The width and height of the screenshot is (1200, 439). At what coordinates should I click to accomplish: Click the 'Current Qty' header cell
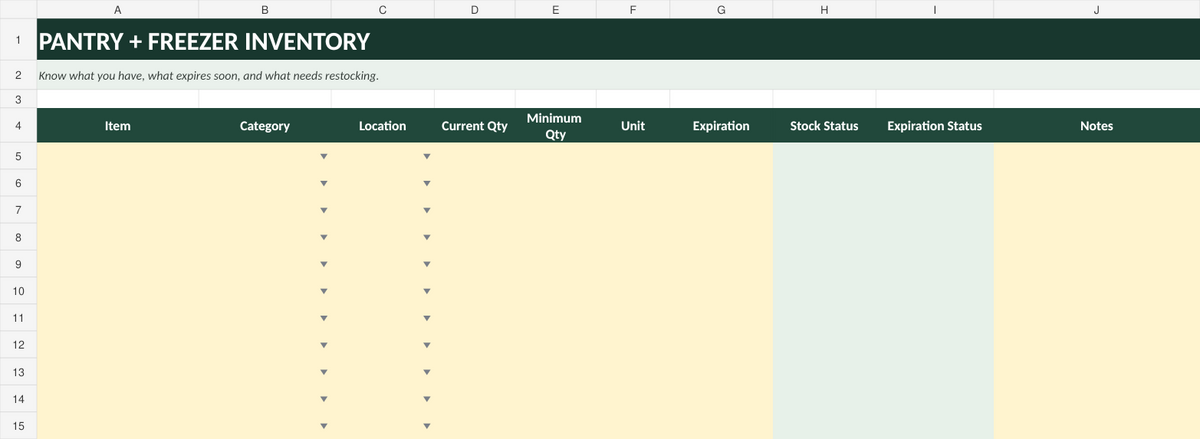474,126
